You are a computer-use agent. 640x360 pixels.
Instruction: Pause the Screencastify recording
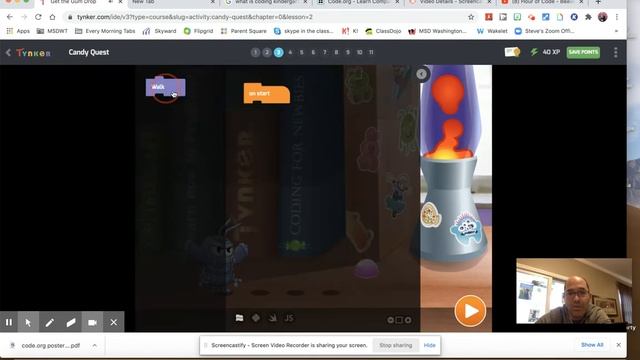9,322
